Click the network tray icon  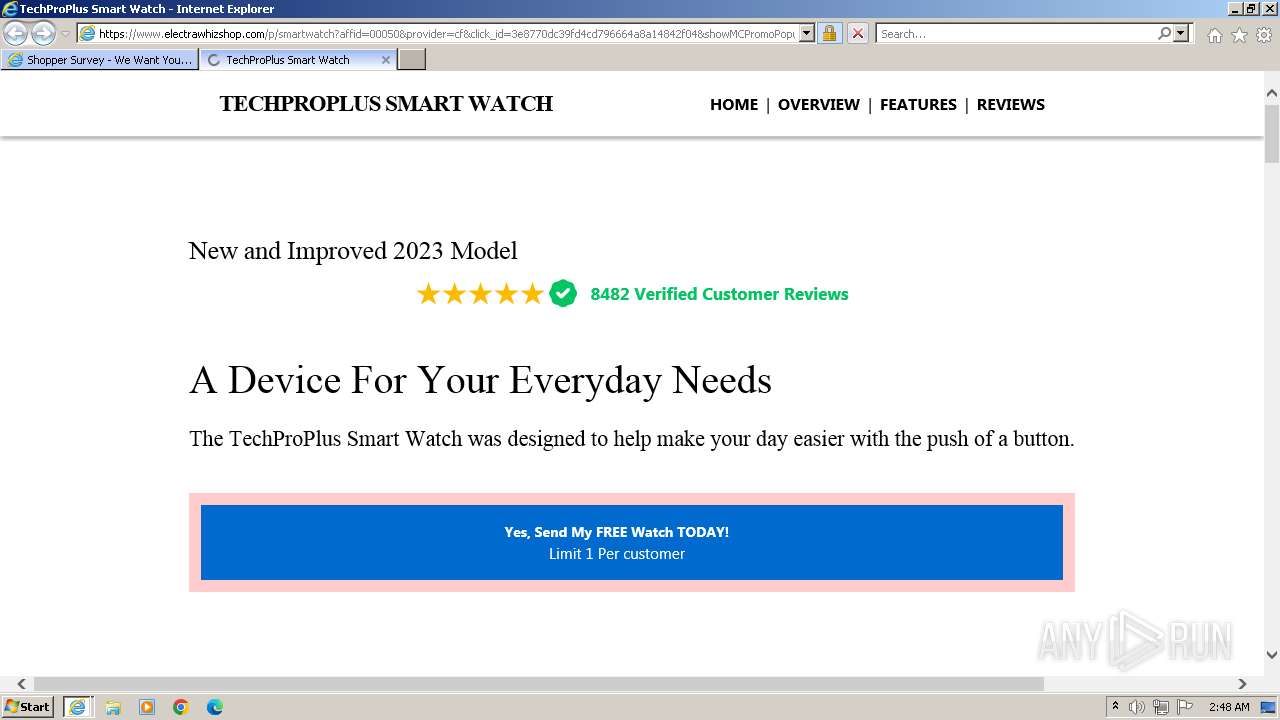pos(1161,707)
